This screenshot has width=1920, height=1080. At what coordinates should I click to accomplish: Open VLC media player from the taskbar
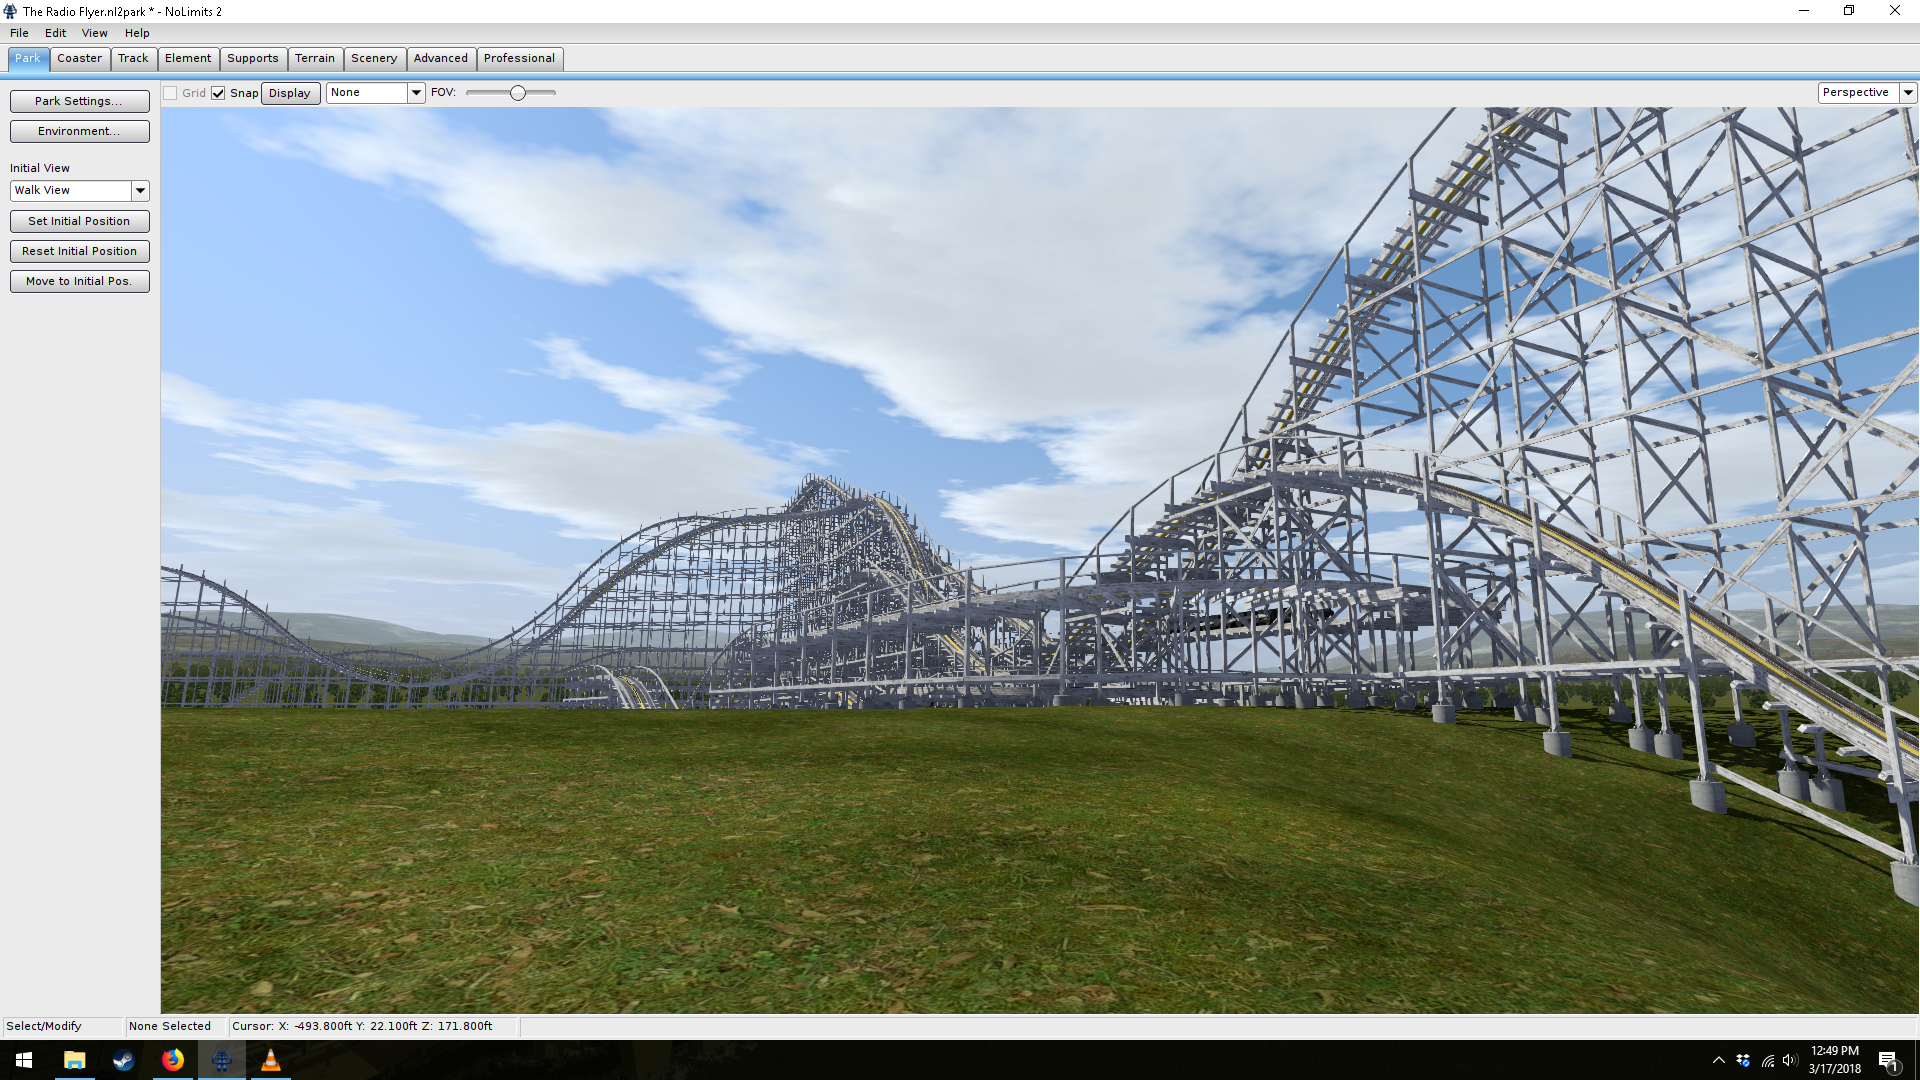click(x=270, y=1060)
